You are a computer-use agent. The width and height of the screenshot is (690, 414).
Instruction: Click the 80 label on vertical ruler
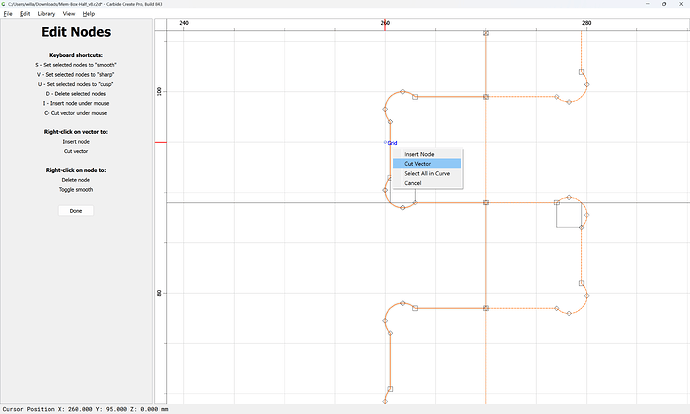click(x=159, y=293)
